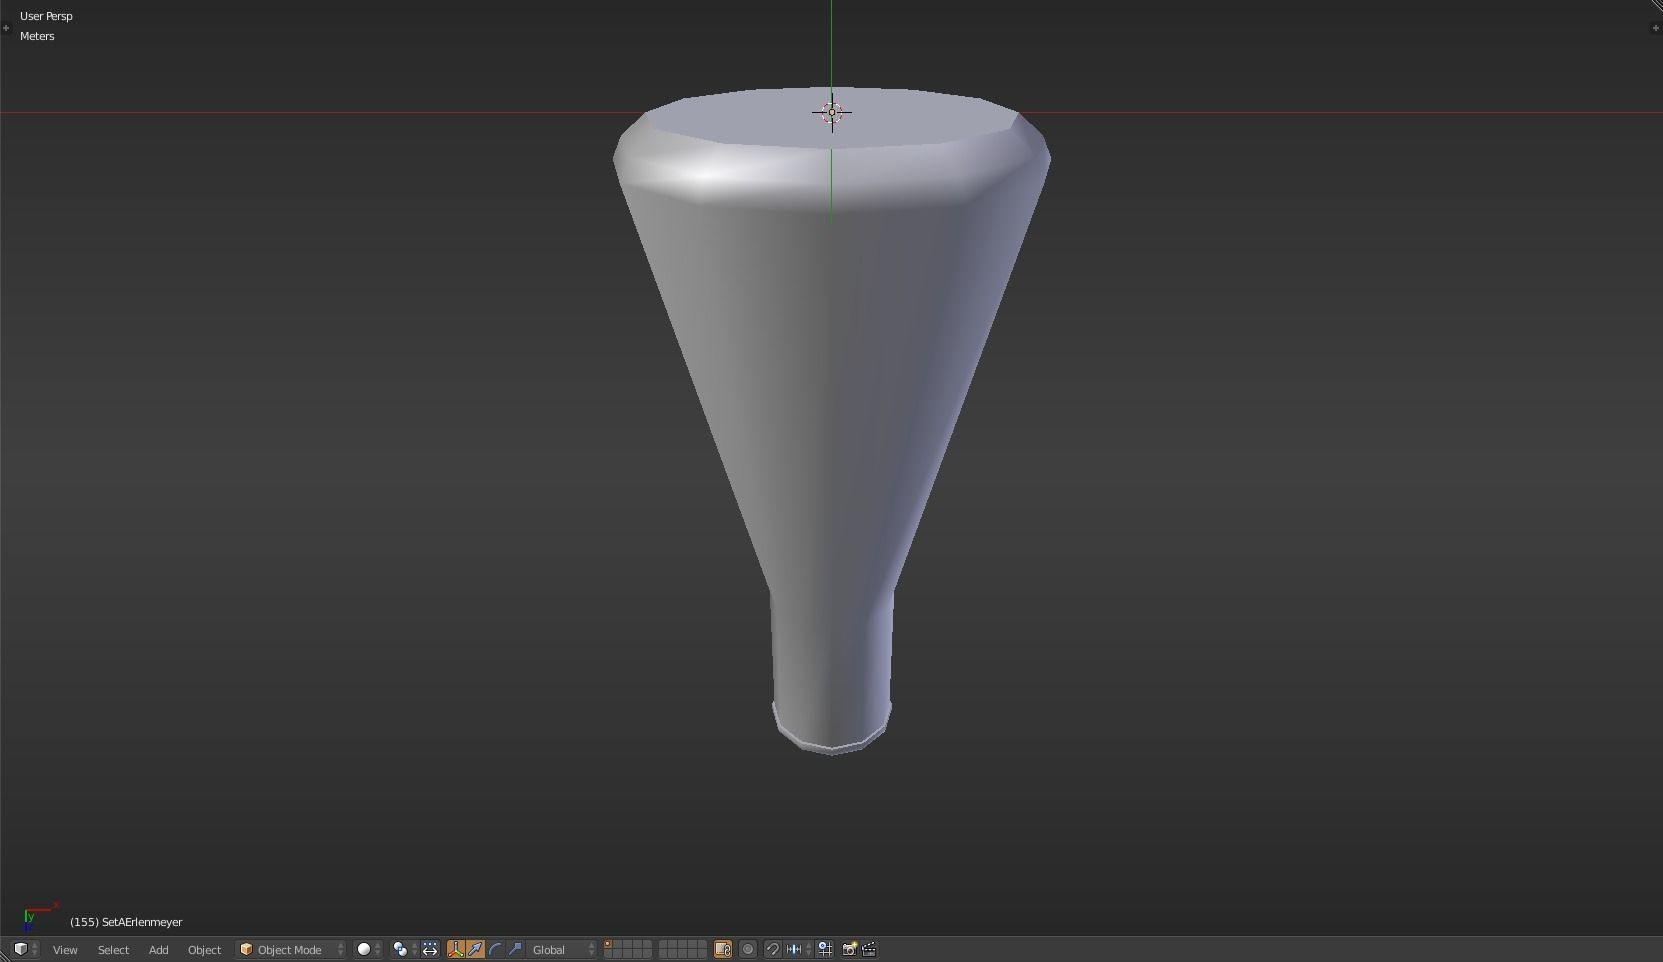Toggle visibility of layer 11
Image resolution: width=1663 pixels, height=962 pixels.
click(x=608, y=954)
